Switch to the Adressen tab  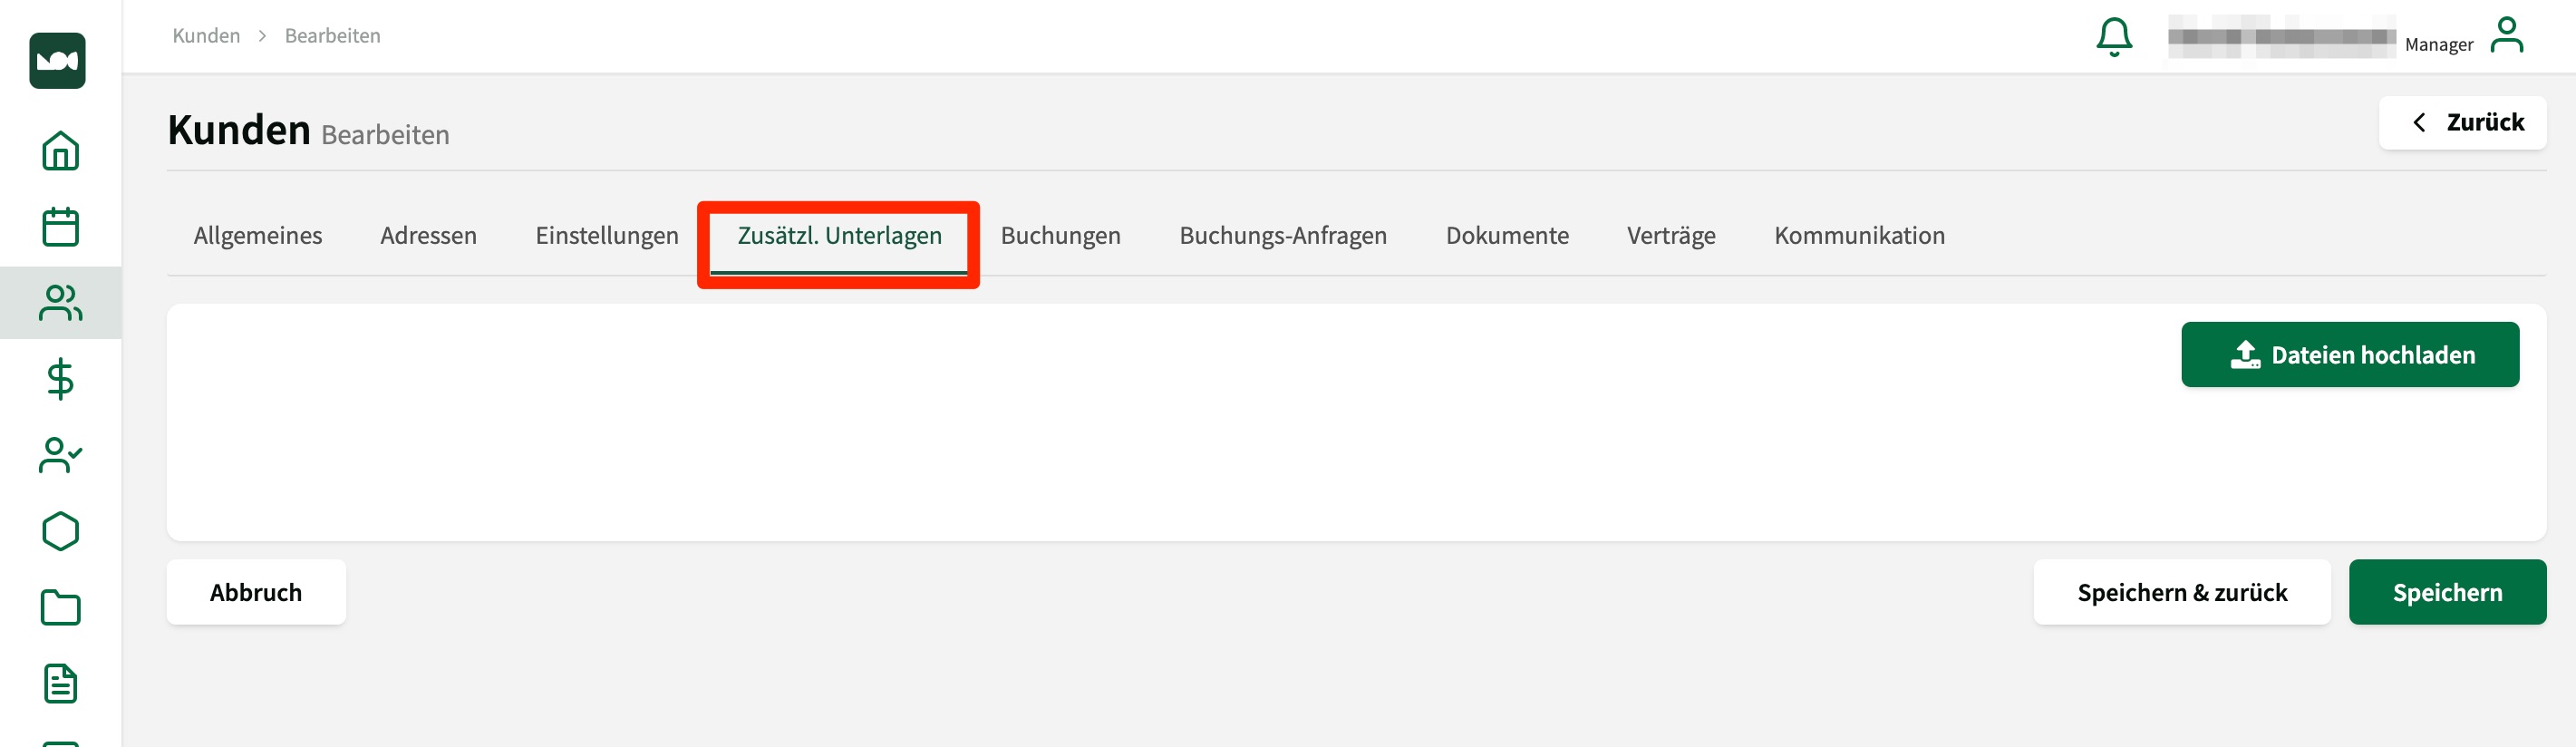pyautogui.click(x=428, y=236)
